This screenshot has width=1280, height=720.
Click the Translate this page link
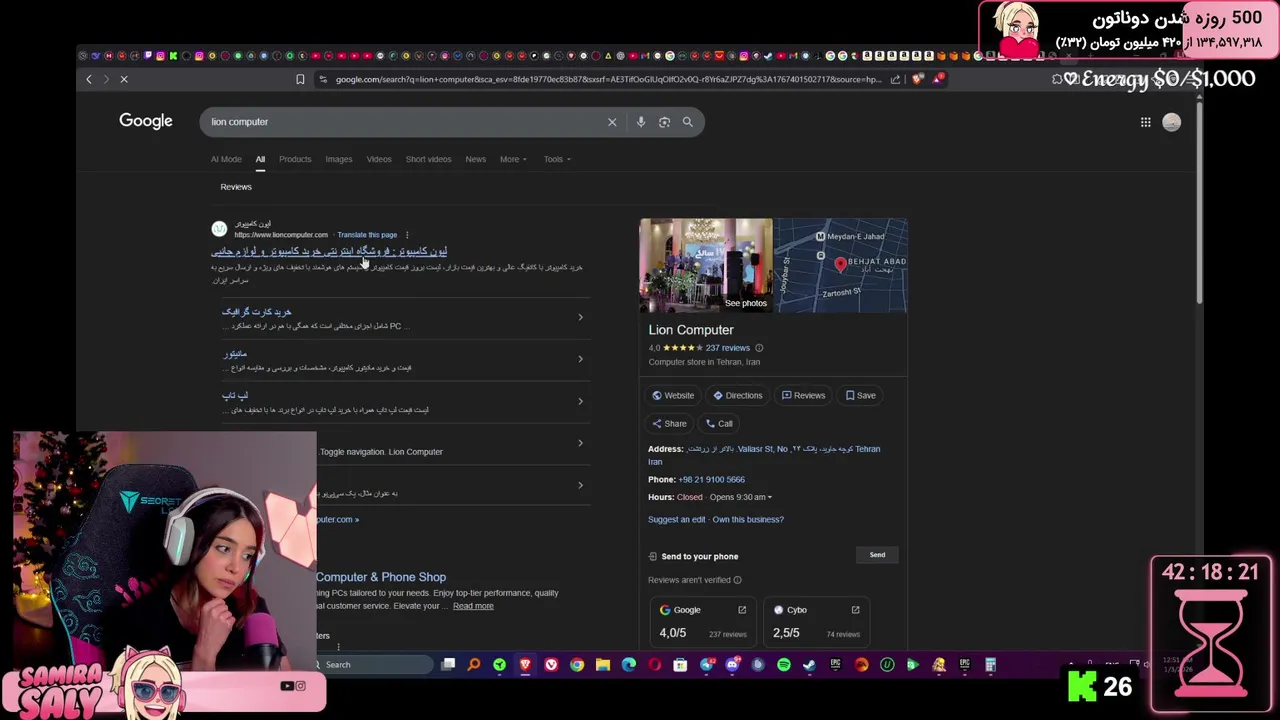[x=367, y=235]
